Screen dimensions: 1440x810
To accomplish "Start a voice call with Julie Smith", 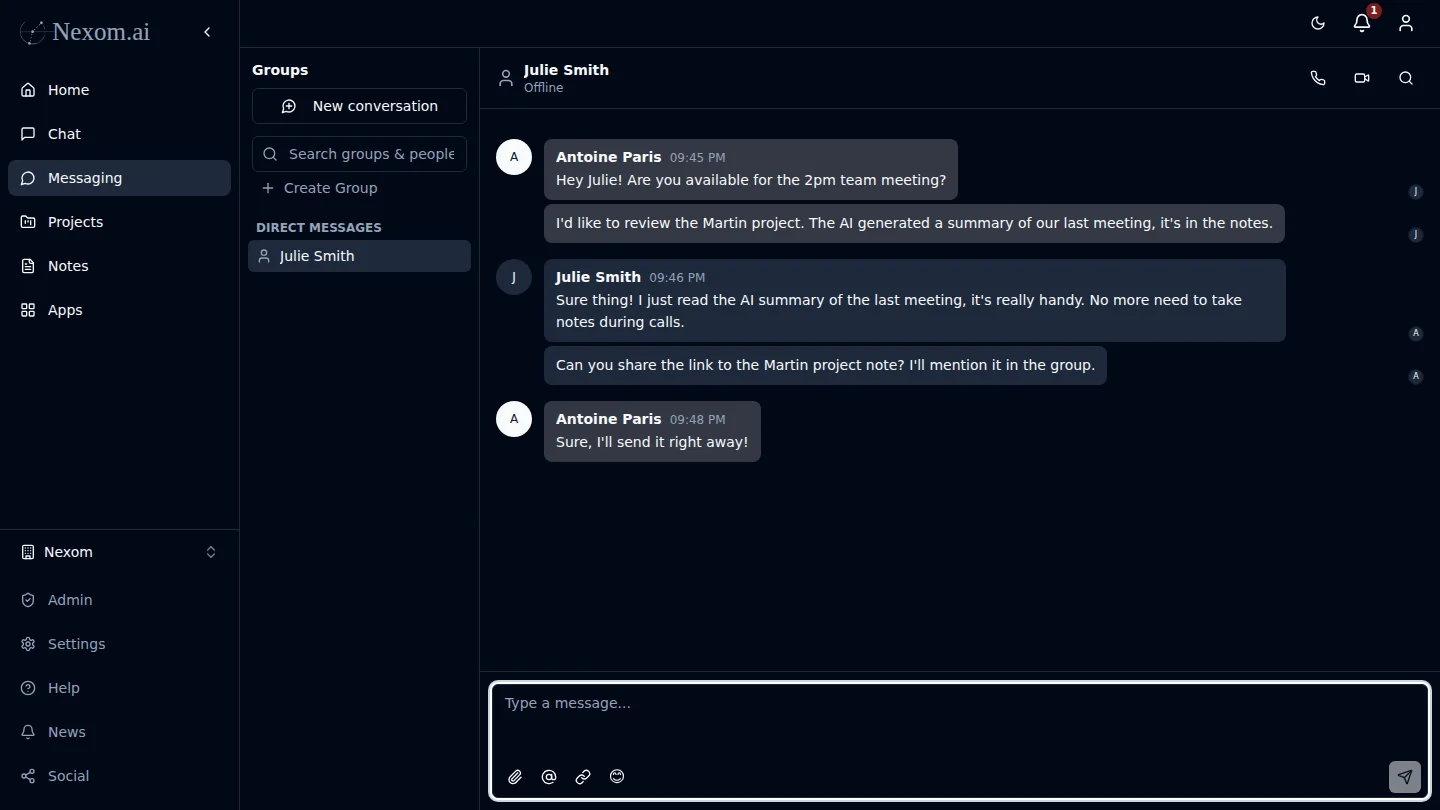I will click(x=1318, y=78).
